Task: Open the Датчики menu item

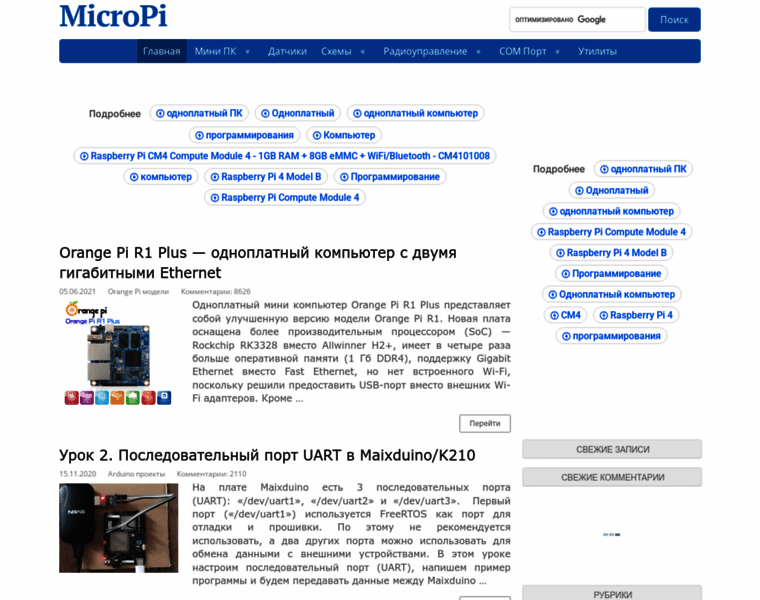Action: 287,51
